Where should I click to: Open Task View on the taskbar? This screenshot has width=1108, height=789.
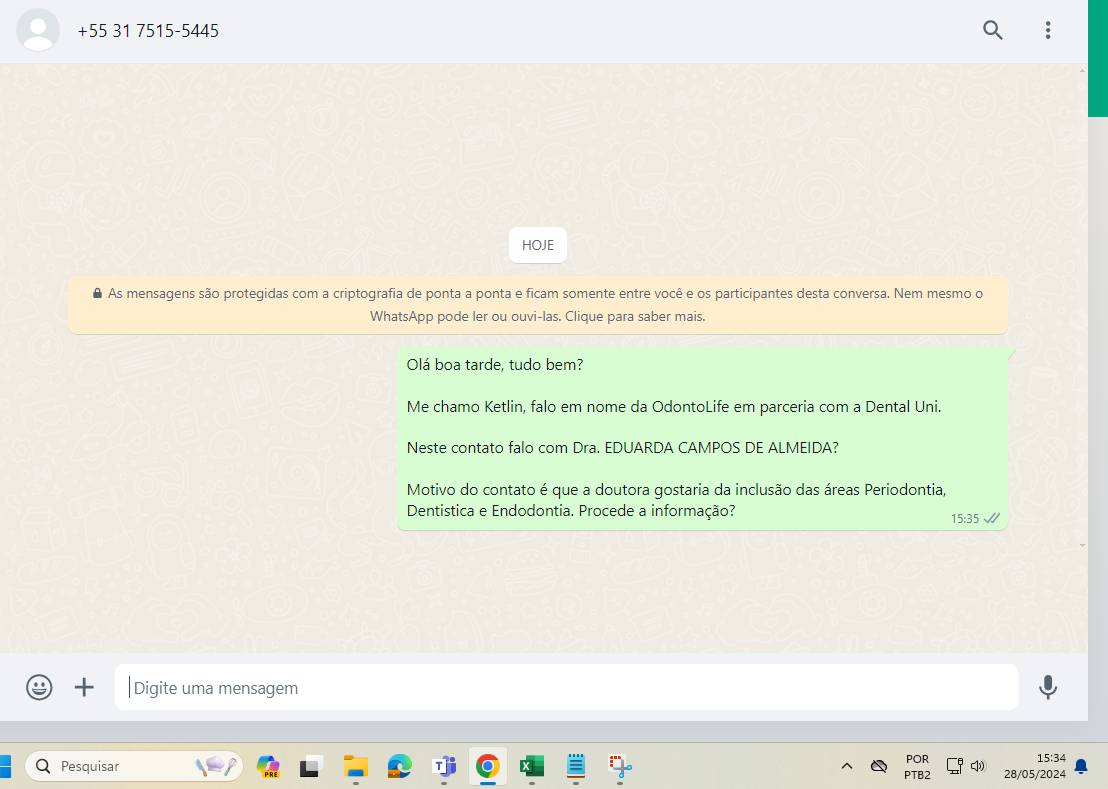point(311,766)
